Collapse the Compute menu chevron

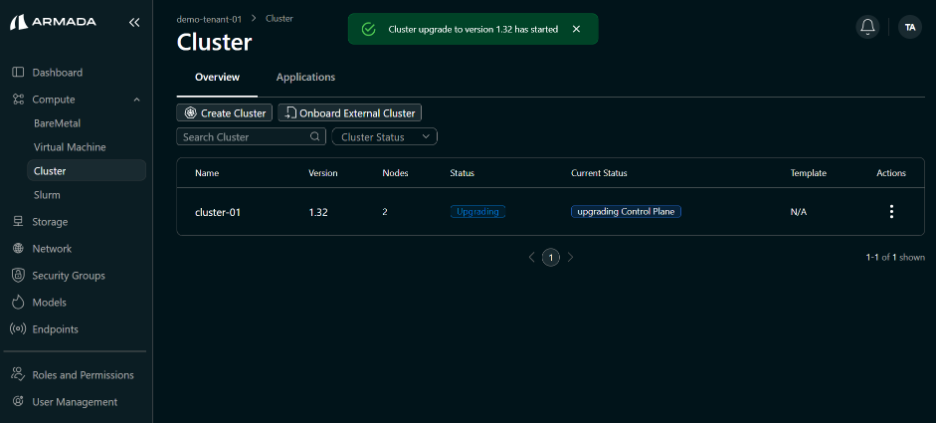(137, 99)
